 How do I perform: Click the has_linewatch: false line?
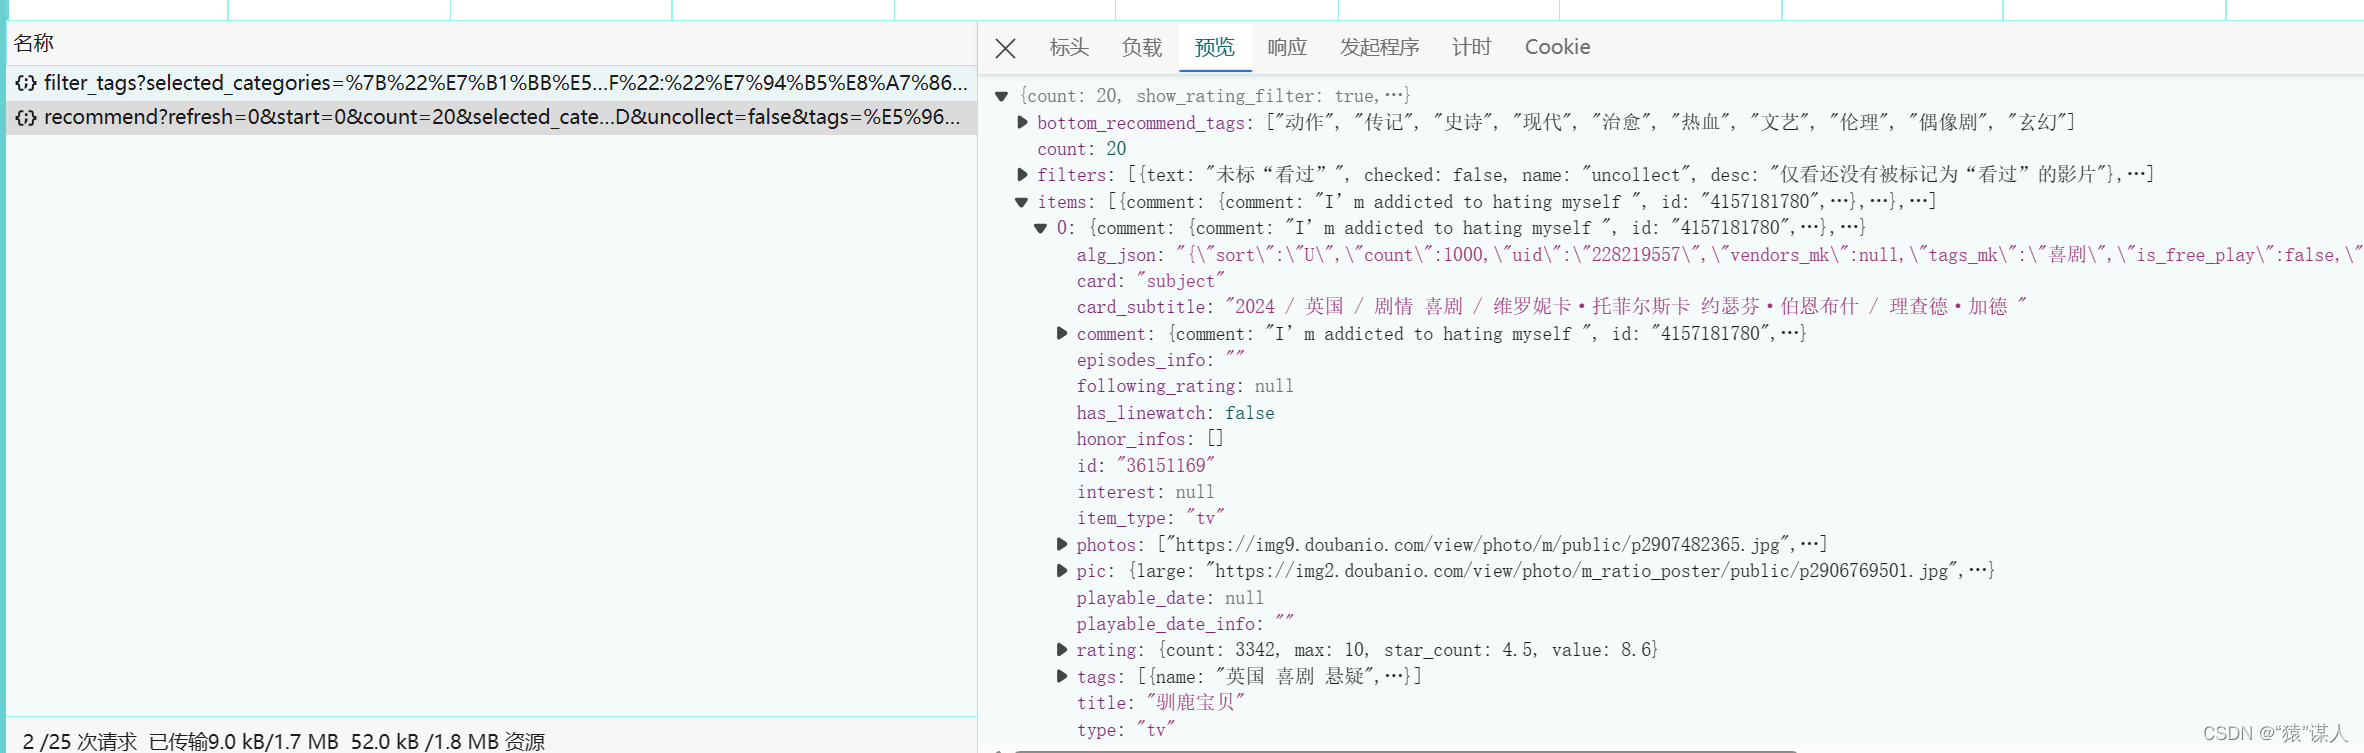(x=1175, y=413)
